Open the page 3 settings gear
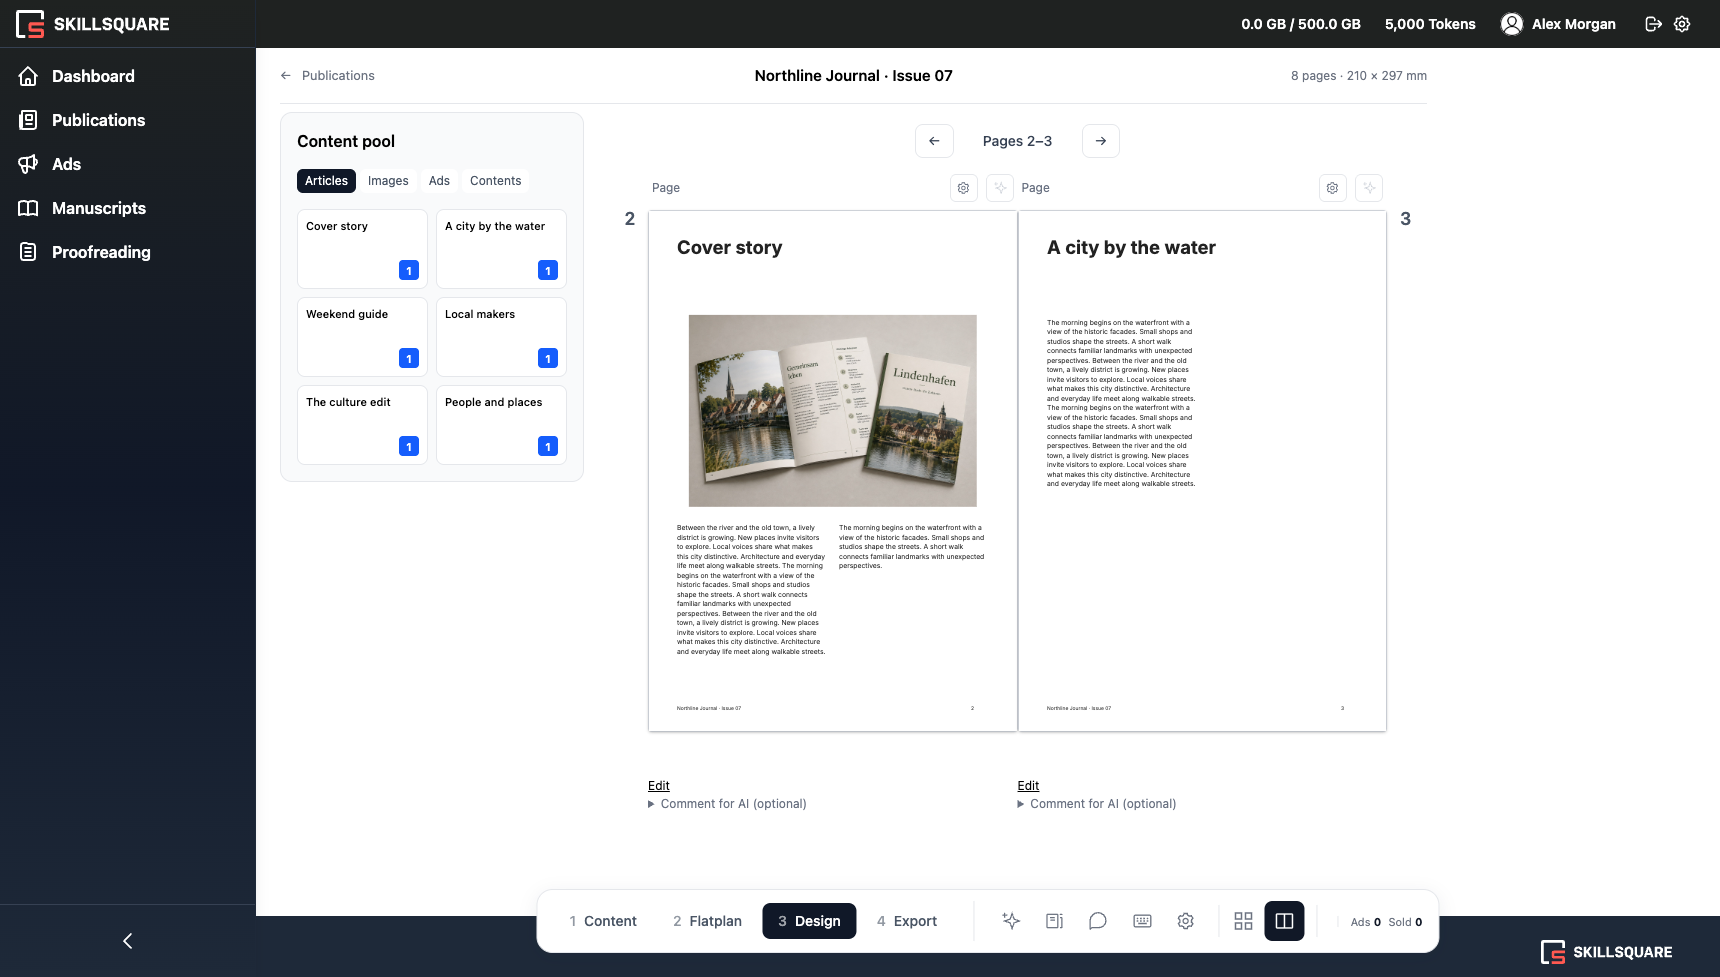The image size is (1720, 977). tap(1333, 188)
